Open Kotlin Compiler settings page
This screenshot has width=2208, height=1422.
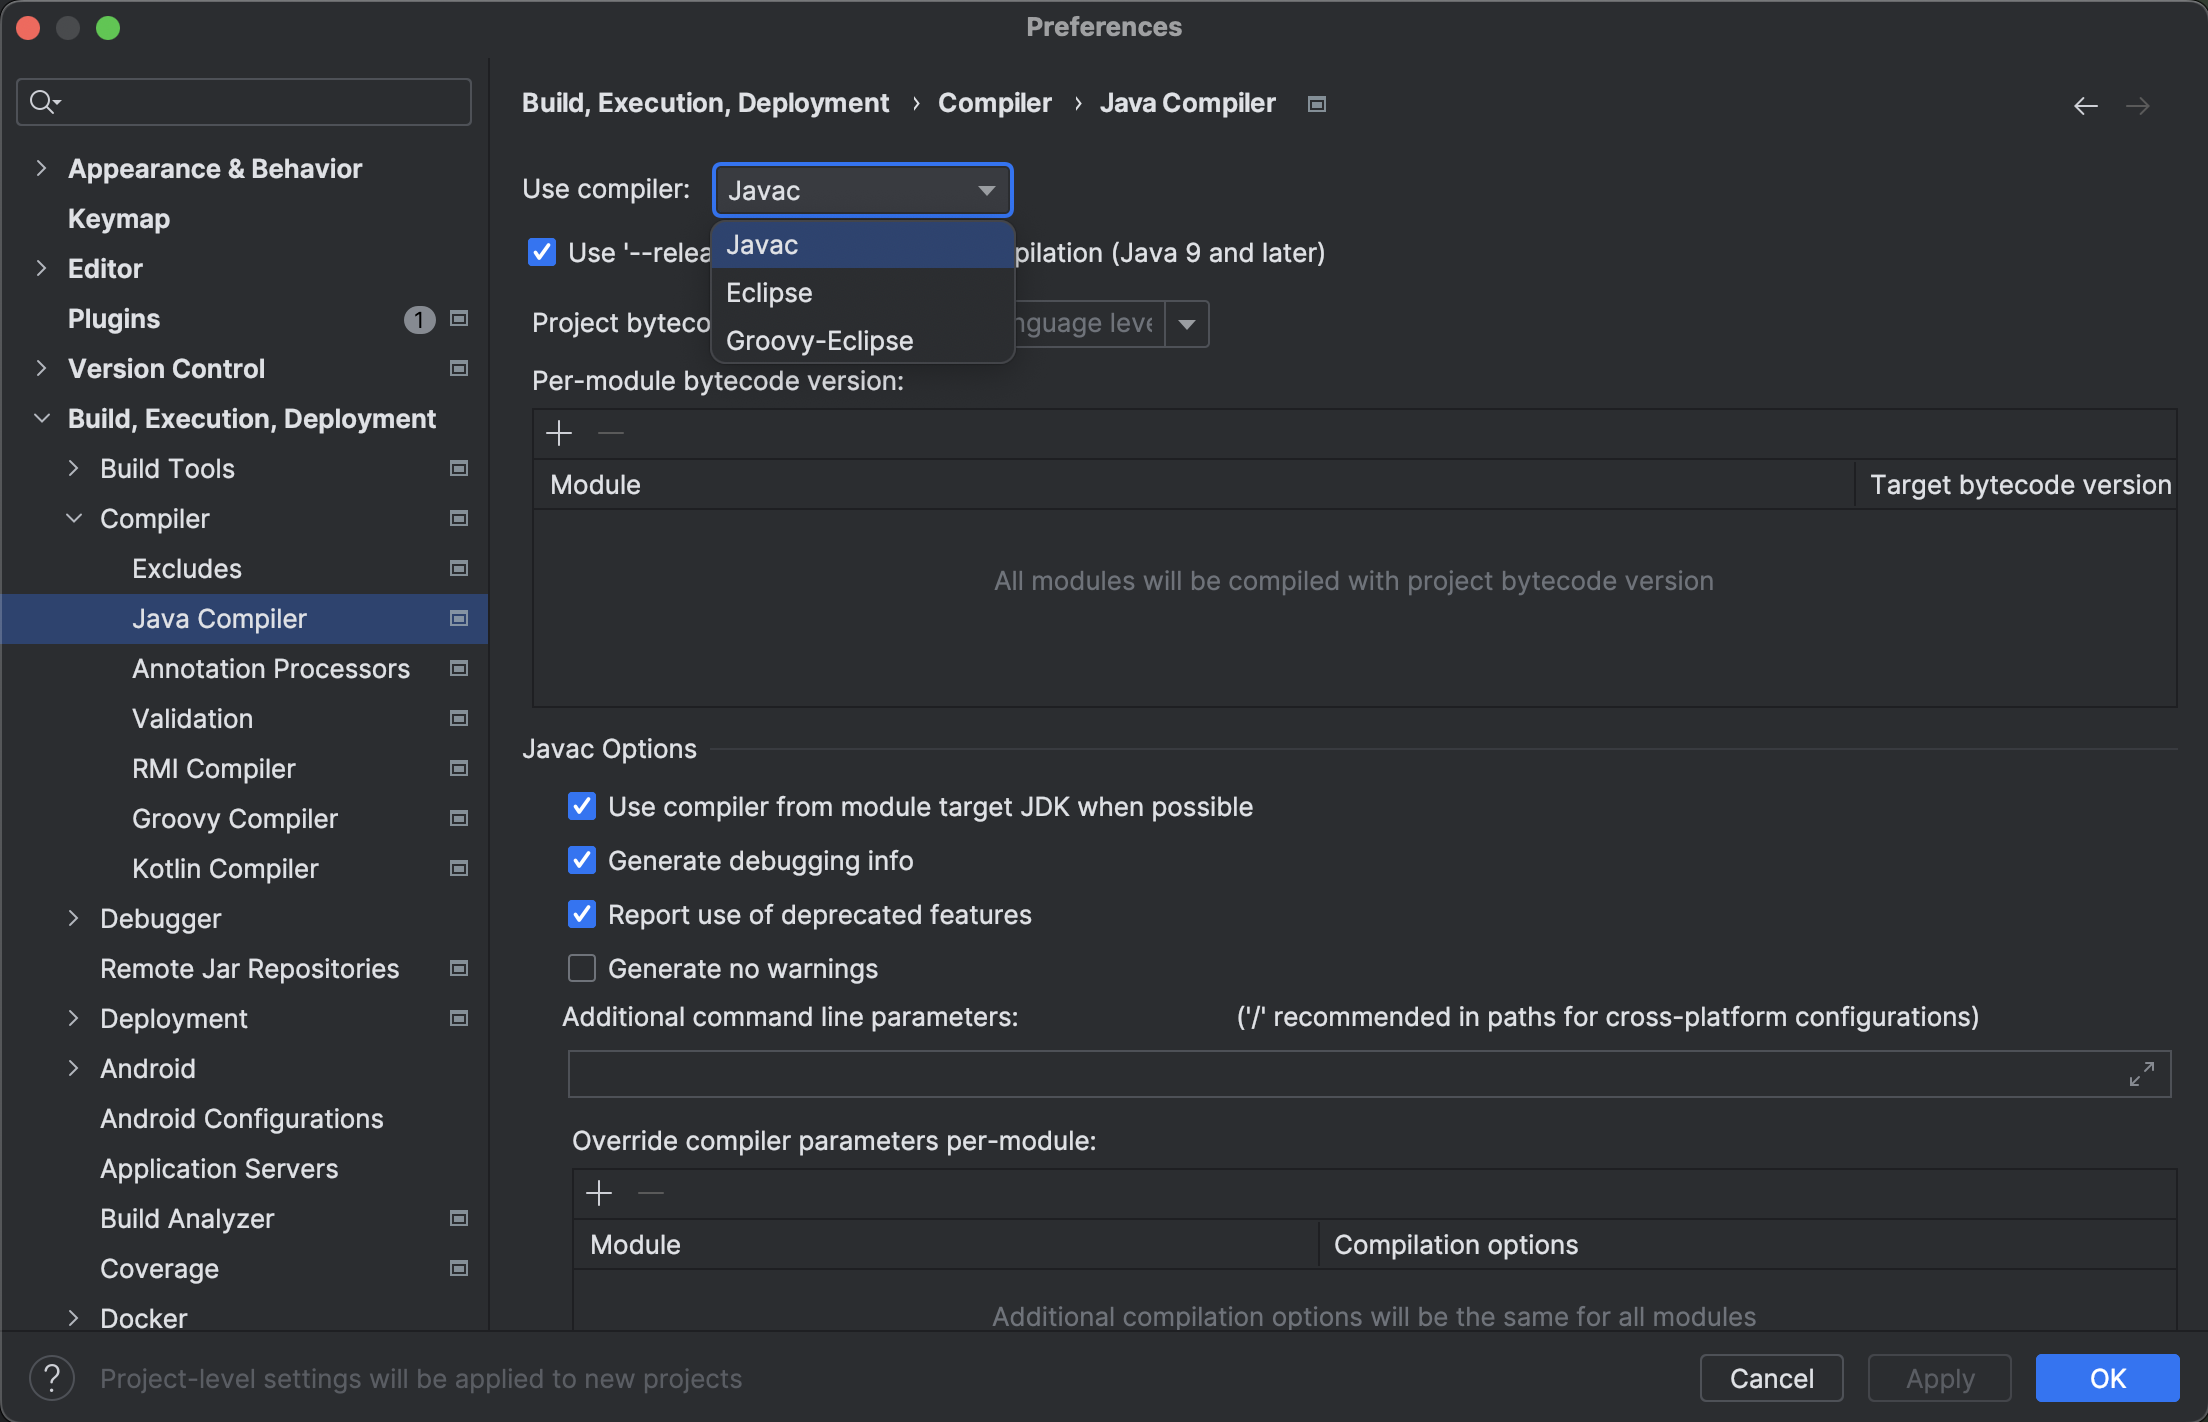(225, 868)
